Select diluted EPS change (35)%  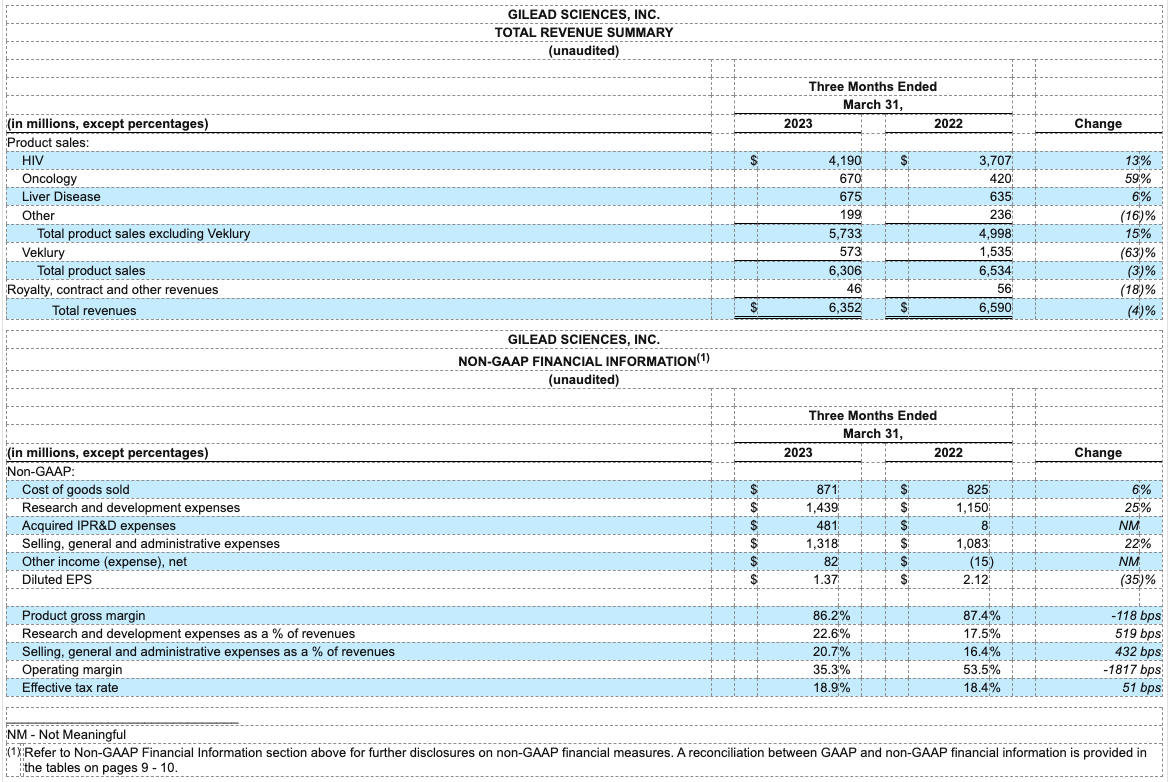click(1138, 580)
